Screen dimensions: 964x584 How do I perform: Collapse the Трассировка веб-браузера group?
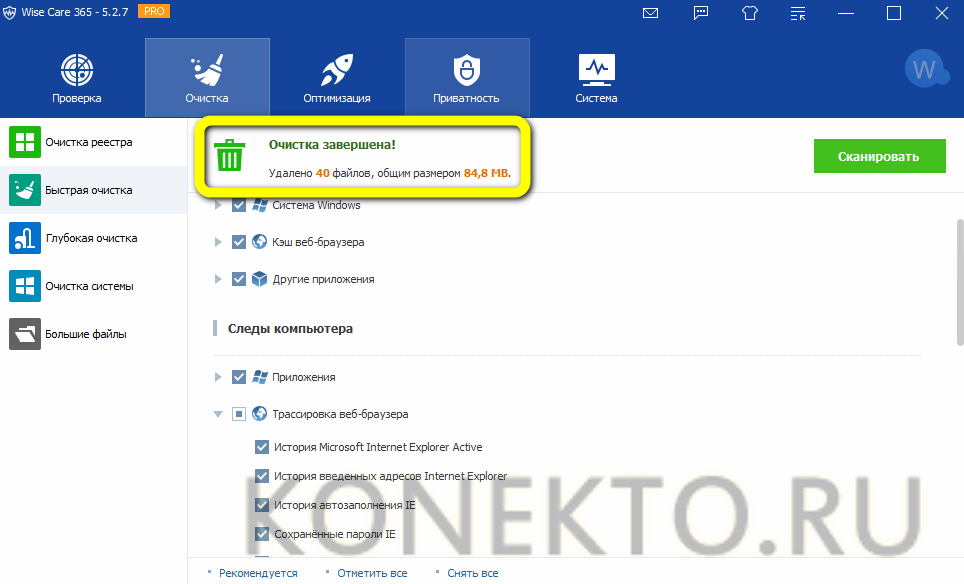(218, 414)
